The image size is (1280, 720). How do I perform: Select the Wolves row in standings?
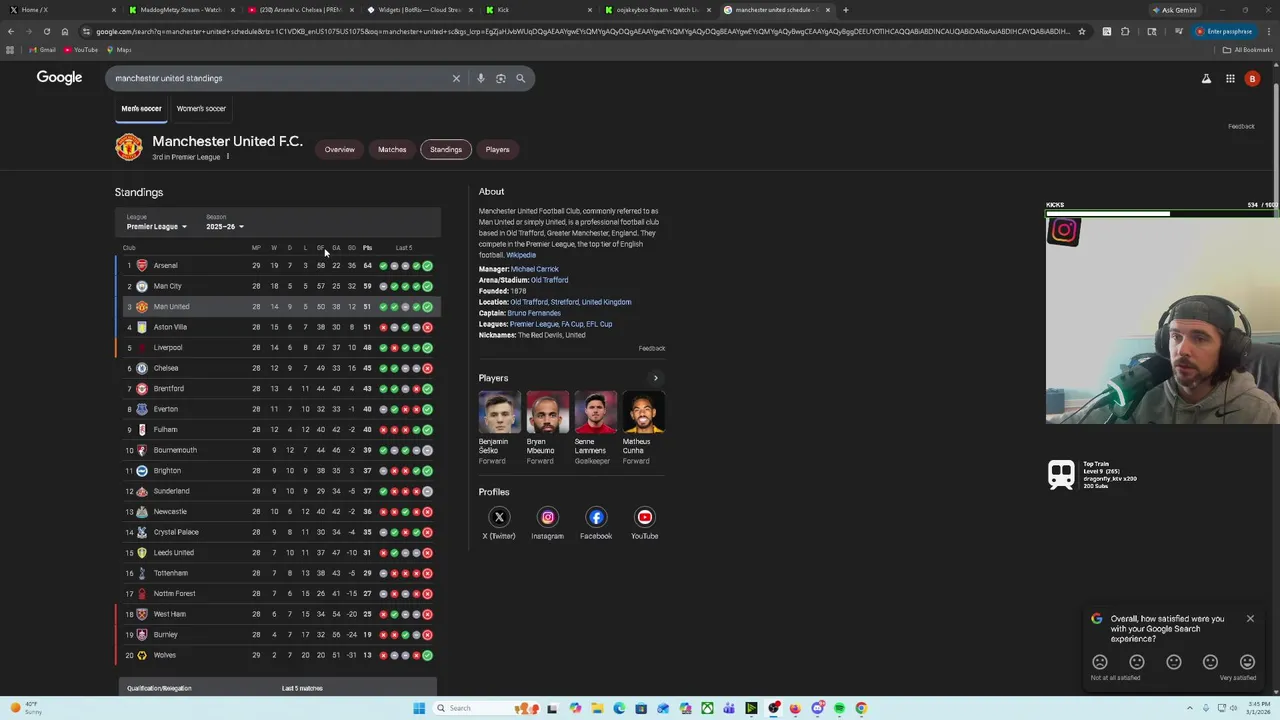click(278, 655)
